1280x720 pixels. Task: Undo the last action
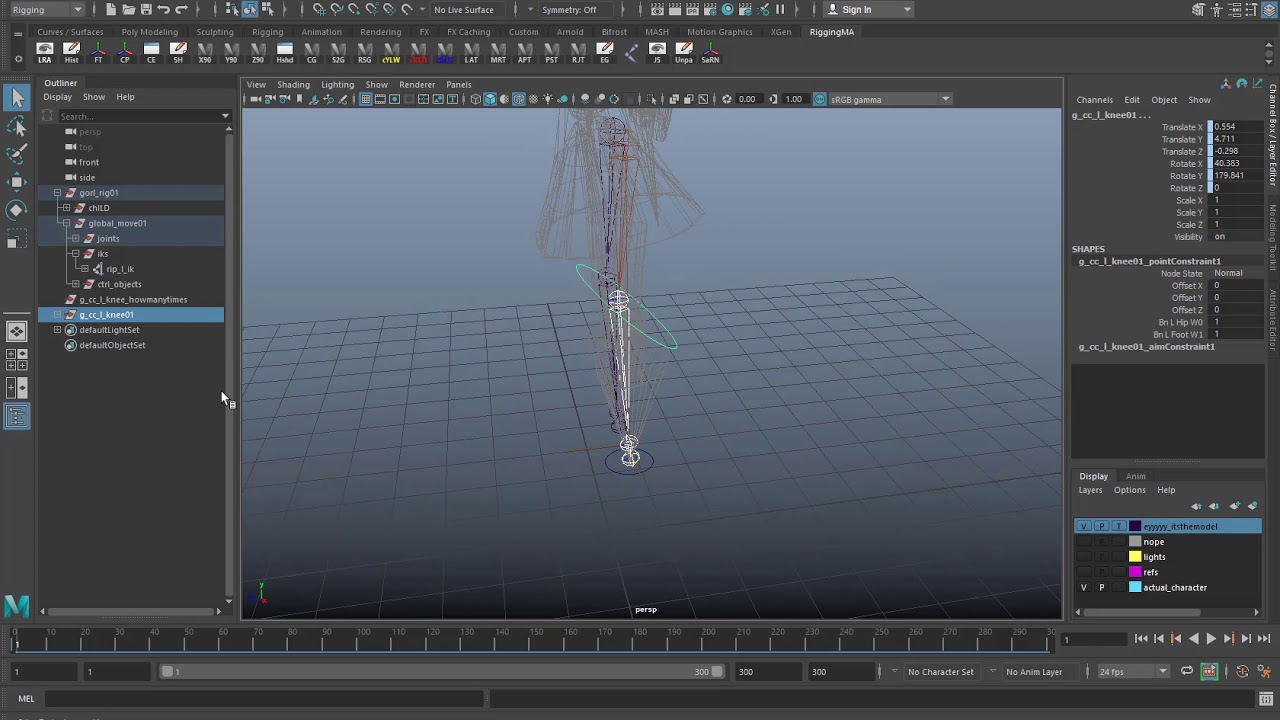point(164,9)
